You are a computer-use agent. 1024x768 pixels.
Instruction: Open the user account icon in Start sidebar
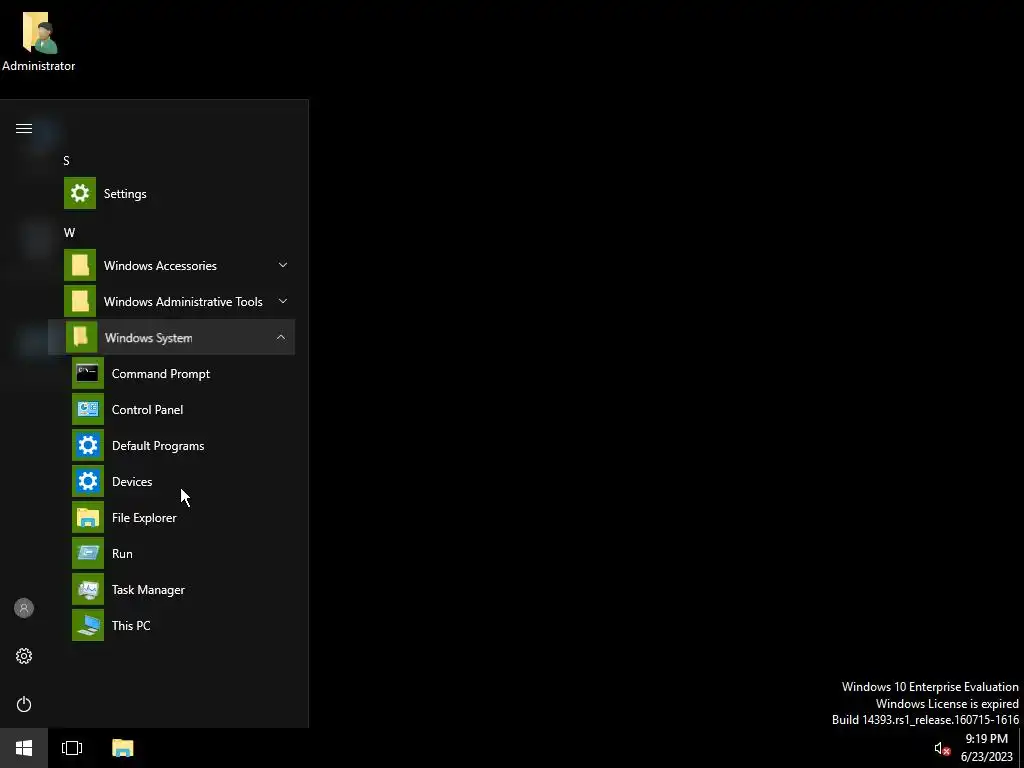[24, 608]
